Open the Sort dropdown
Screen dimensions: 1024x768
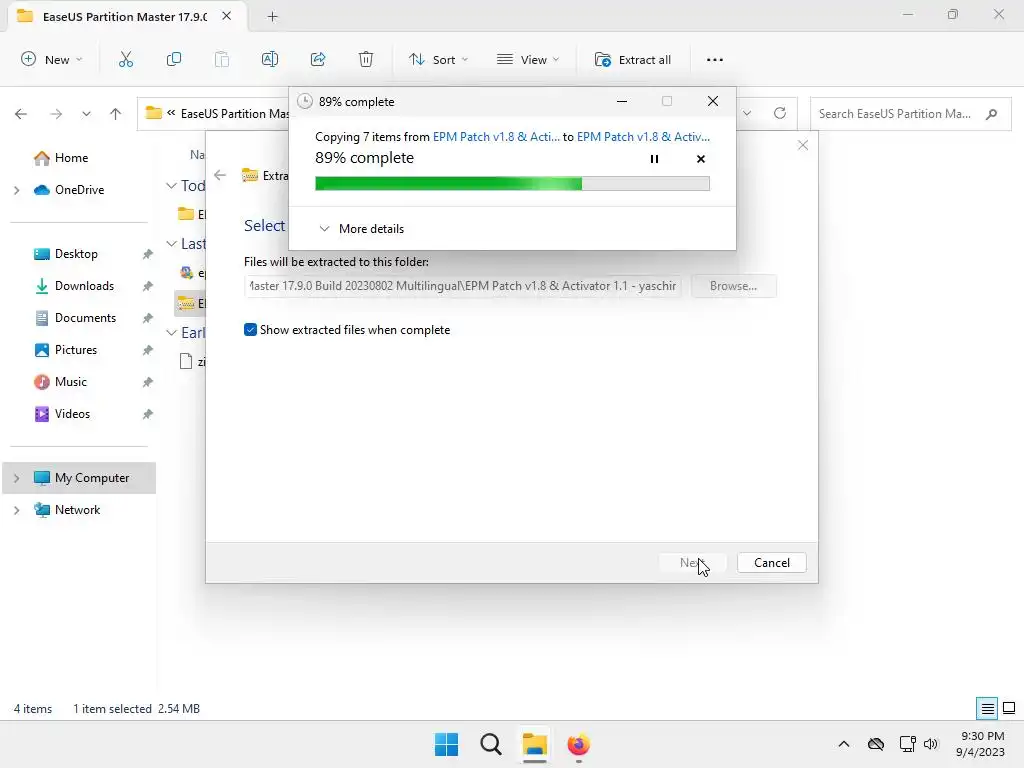(x=438, y=59)
